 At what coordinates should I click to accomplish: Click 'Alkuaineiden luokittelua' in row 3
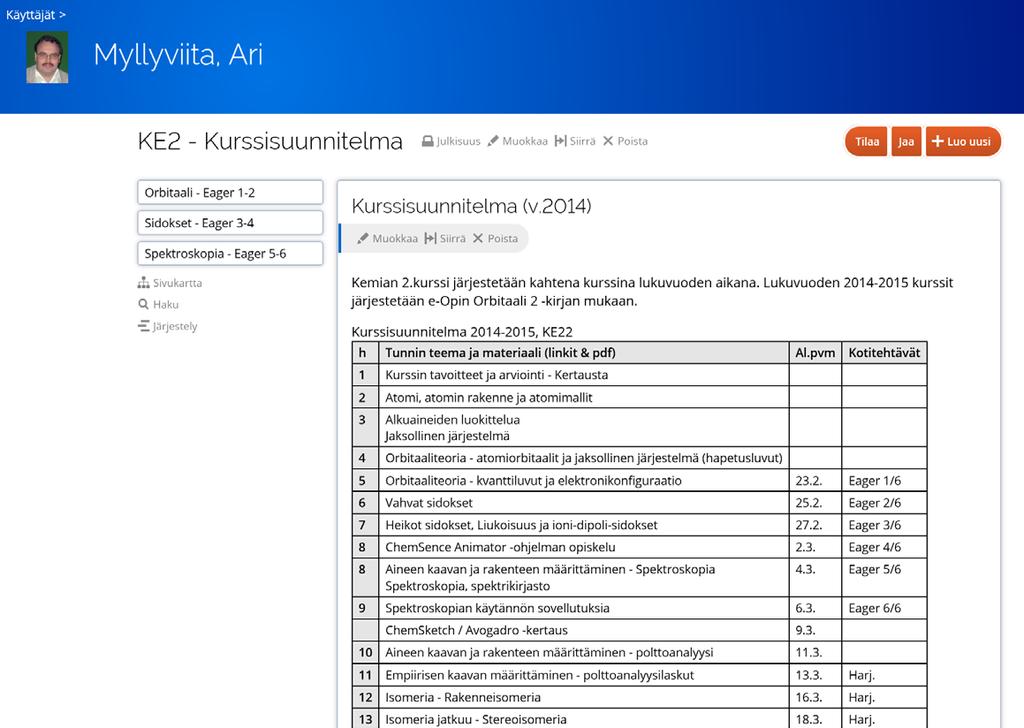[453, 420]
